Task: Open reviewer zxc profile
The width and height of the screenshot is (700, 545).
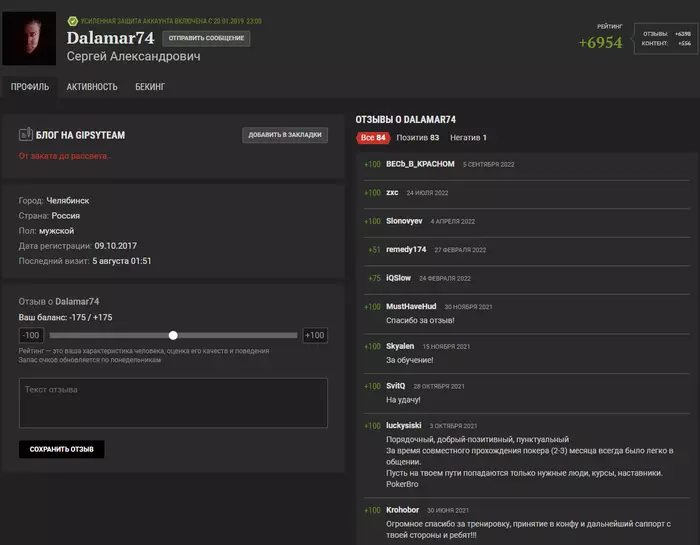Action: coord(392,192)
